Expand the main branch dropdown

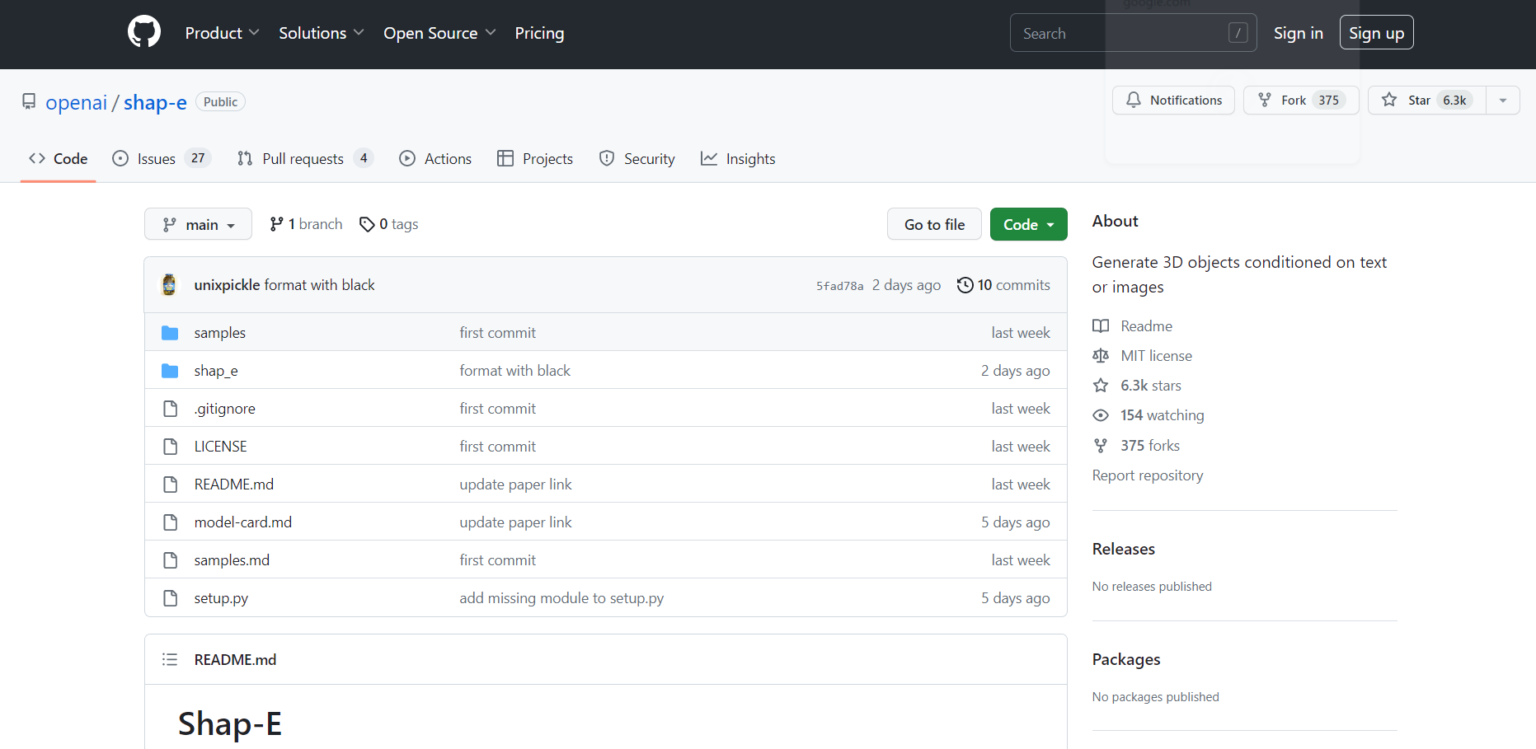coord(198,225)
